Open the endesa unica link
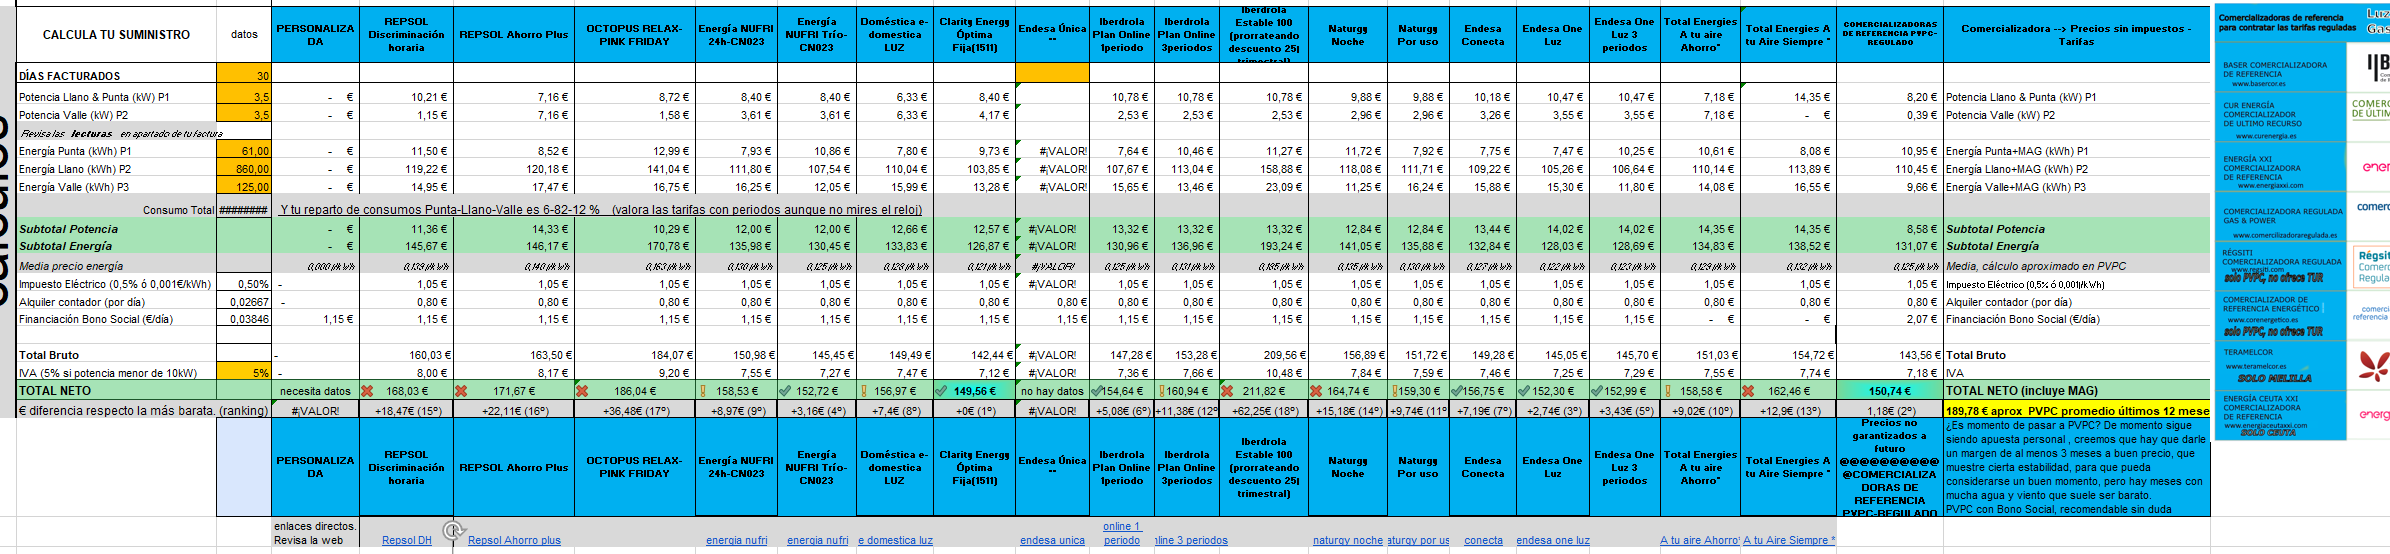 click(x=1052, y=540)
